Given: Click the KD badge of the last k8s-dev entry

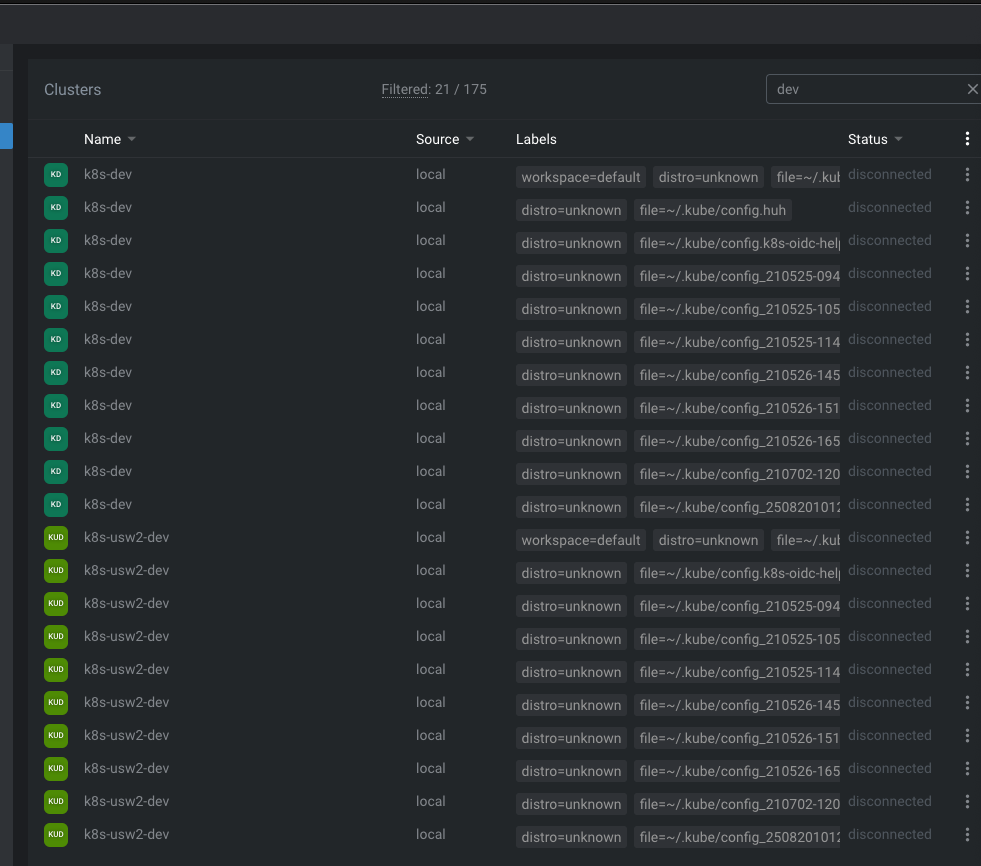Looking at the screenshot, I should pos(57,504).
